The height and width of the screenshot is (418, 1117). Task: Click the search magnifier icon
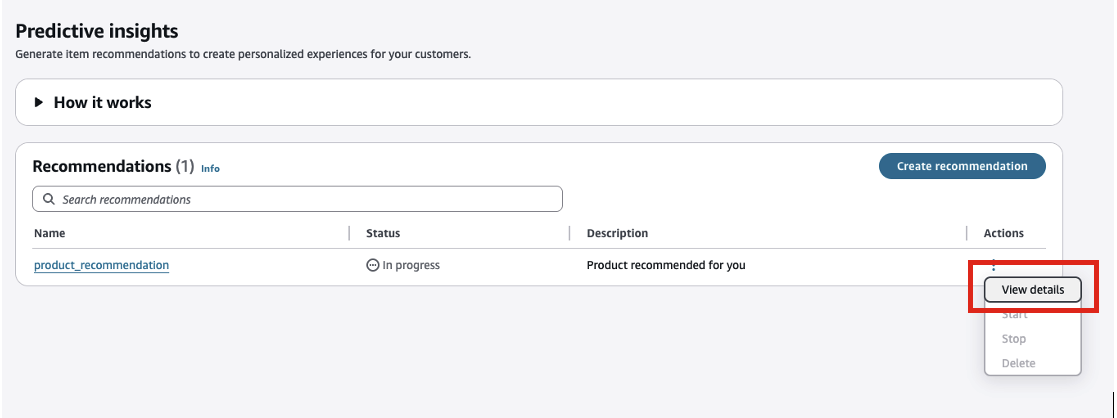coord(49,200)
